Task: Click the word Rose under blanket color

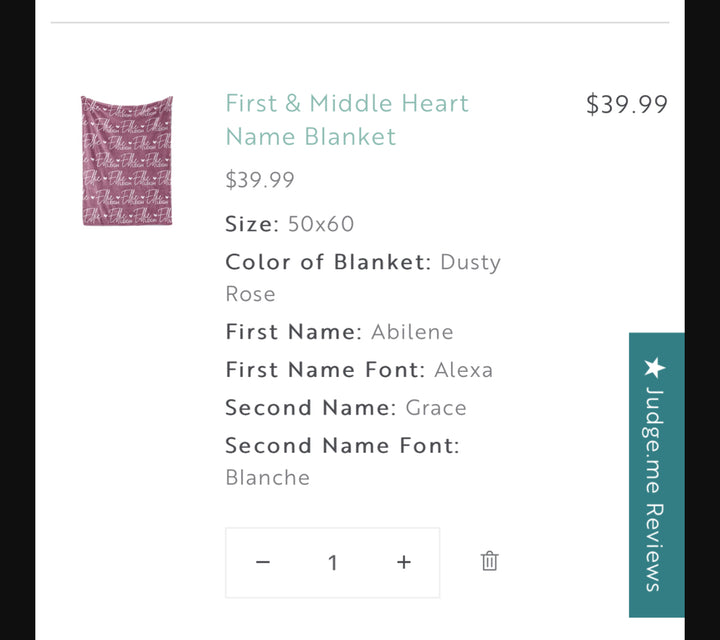Action: [250, 294]
